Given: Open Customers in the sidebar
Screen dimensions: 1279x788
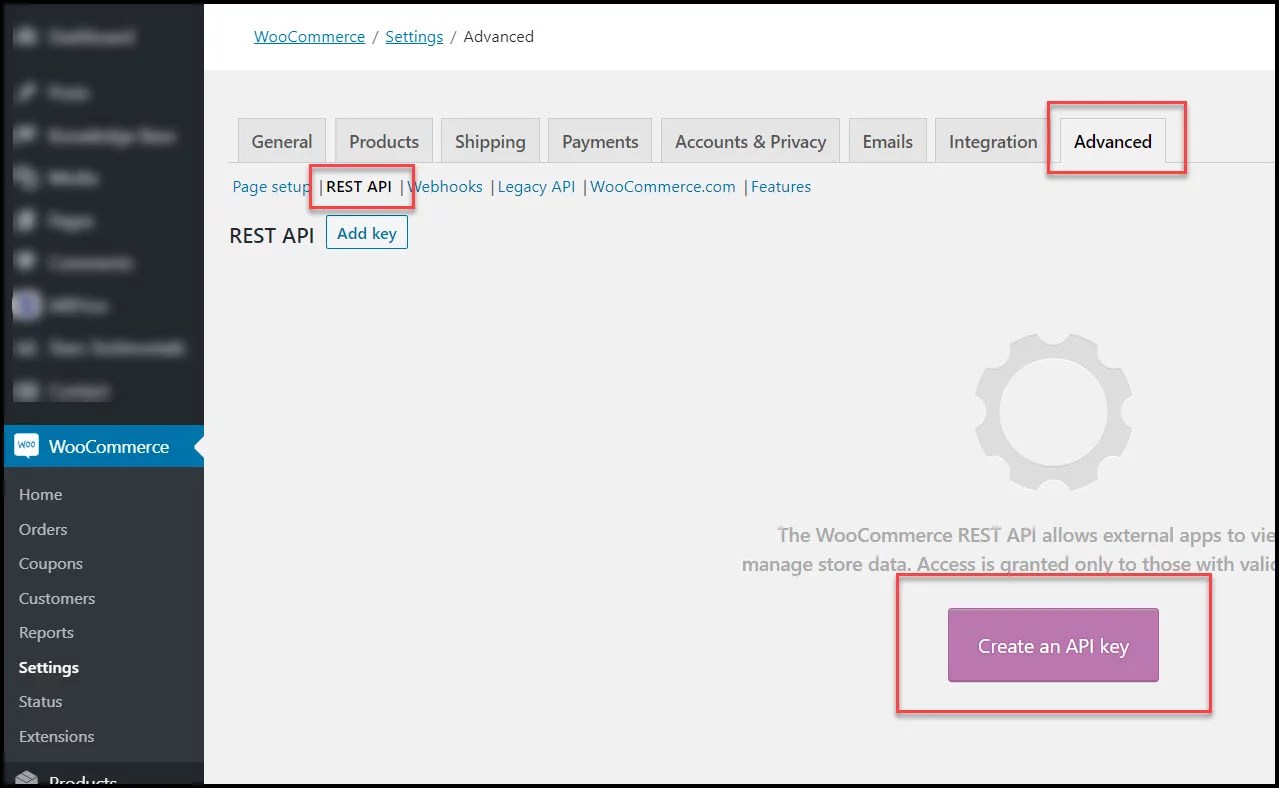Looking at the screenshot, I should click(57, 598).
